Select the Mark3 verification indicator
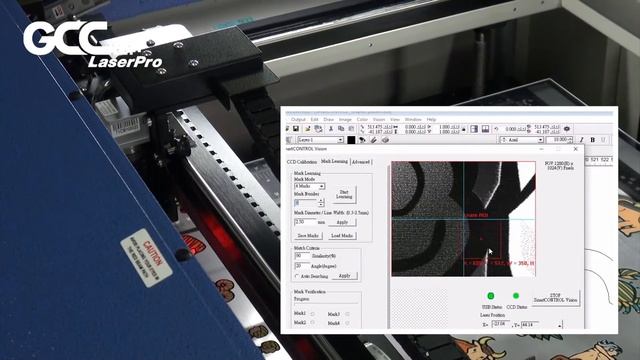Image resolution: width=640 pixels, height=360 pixels. tap(347, 314)
